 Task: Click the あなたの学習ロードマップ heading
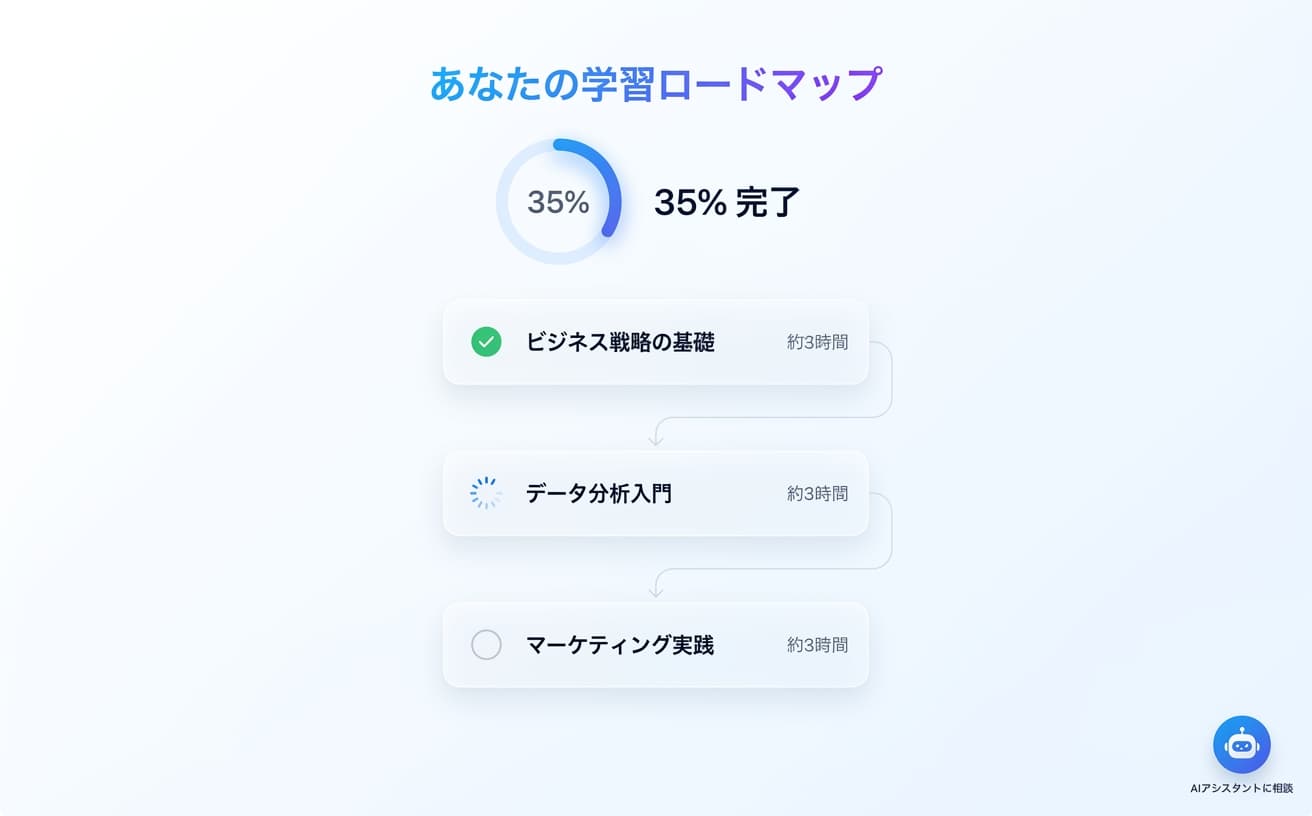pyautogui.click(x=656, y=84)
